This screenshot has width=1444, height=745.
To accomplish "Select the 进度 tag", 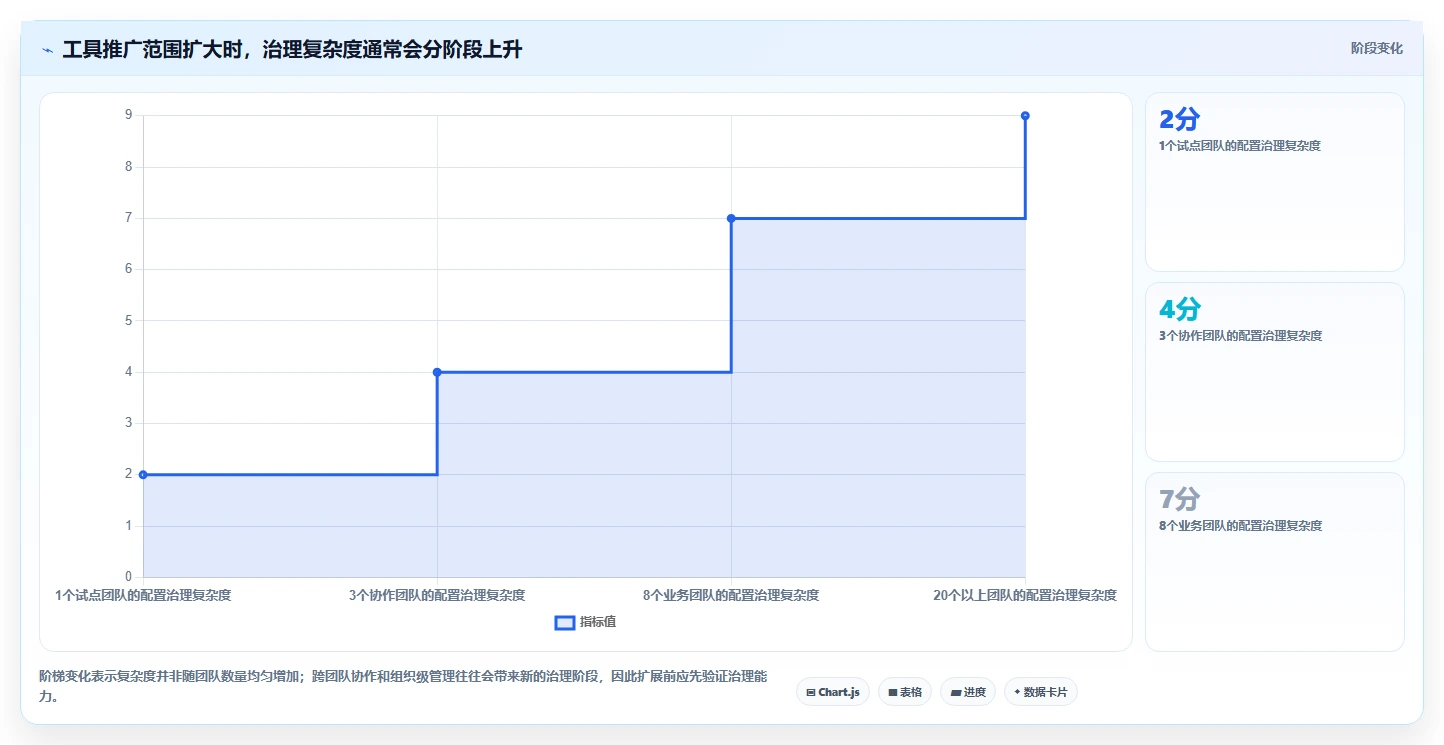I will (x=968, y=692).
